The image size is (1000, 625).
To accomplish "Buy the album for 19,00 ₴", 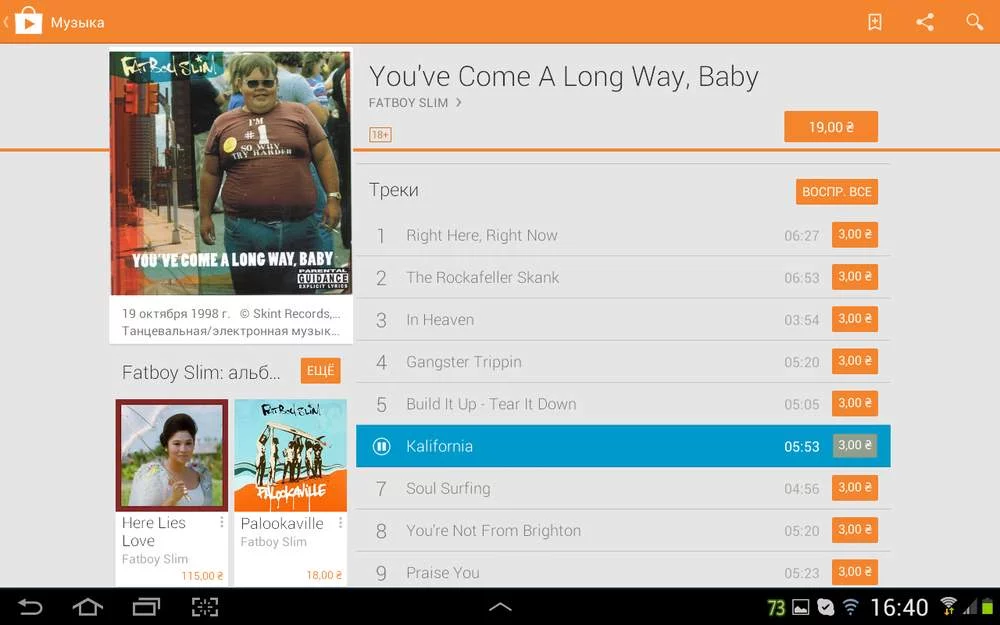I will (831, 127).
